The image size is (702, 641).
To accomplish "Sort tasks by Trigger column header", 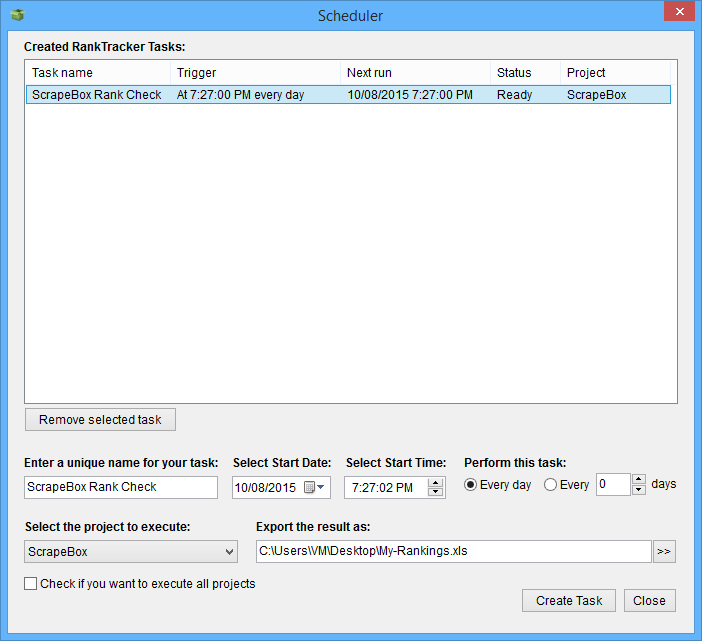I will pos(254,73).
